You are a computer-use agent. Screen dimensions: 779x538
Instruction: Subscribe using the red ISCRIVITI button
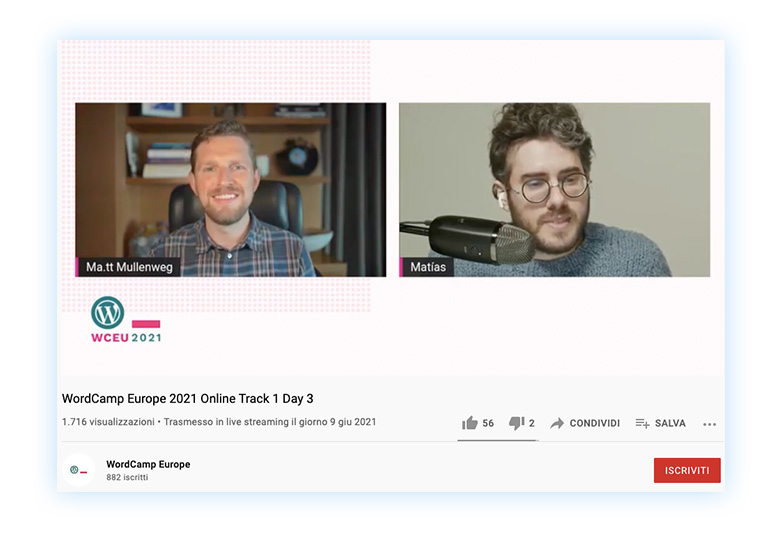click(687, 470)
